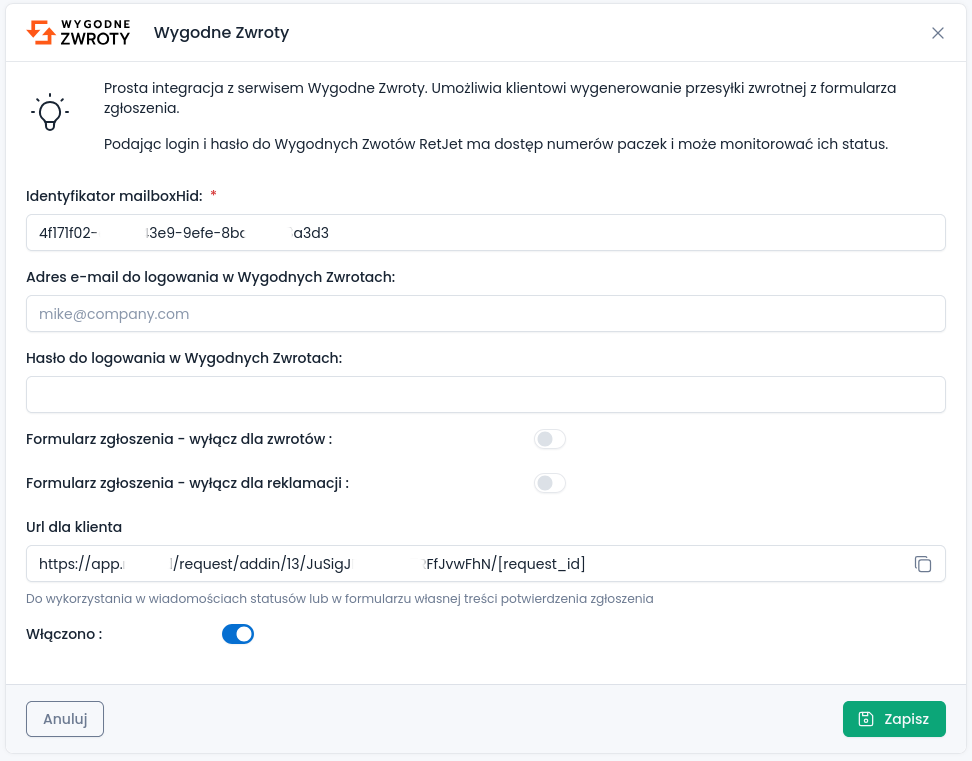972x761 pixels.
Task: Copy the customer URL to clipboard
Action: pos(923,564)
